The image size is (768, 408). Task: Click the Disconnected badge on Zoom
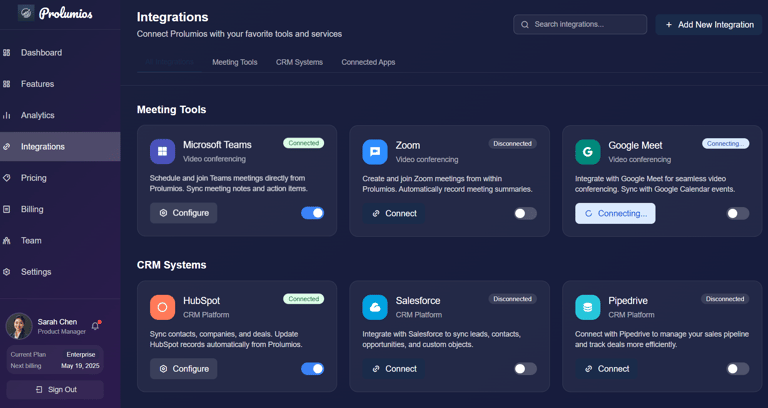coord(512,144)
